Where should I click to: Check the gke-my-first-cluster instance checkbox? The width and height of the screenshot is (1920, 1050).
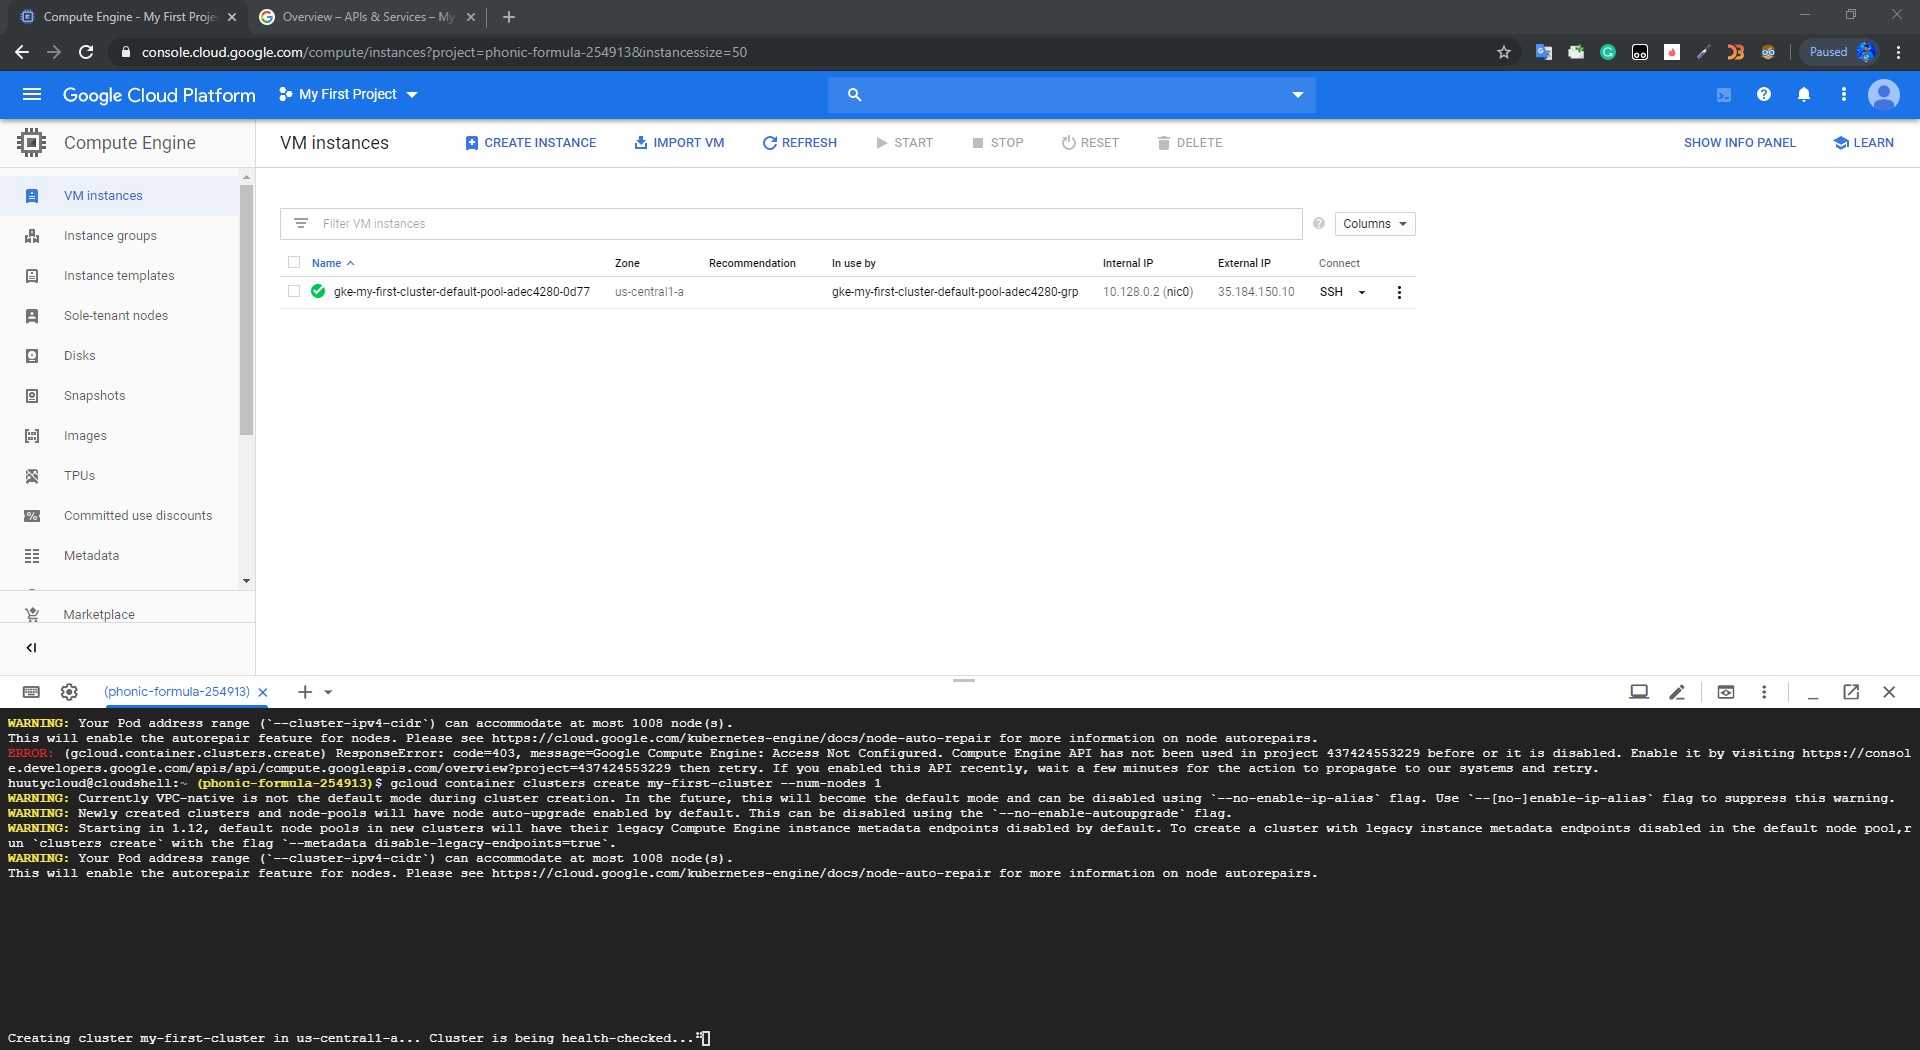tap(294, 292)
